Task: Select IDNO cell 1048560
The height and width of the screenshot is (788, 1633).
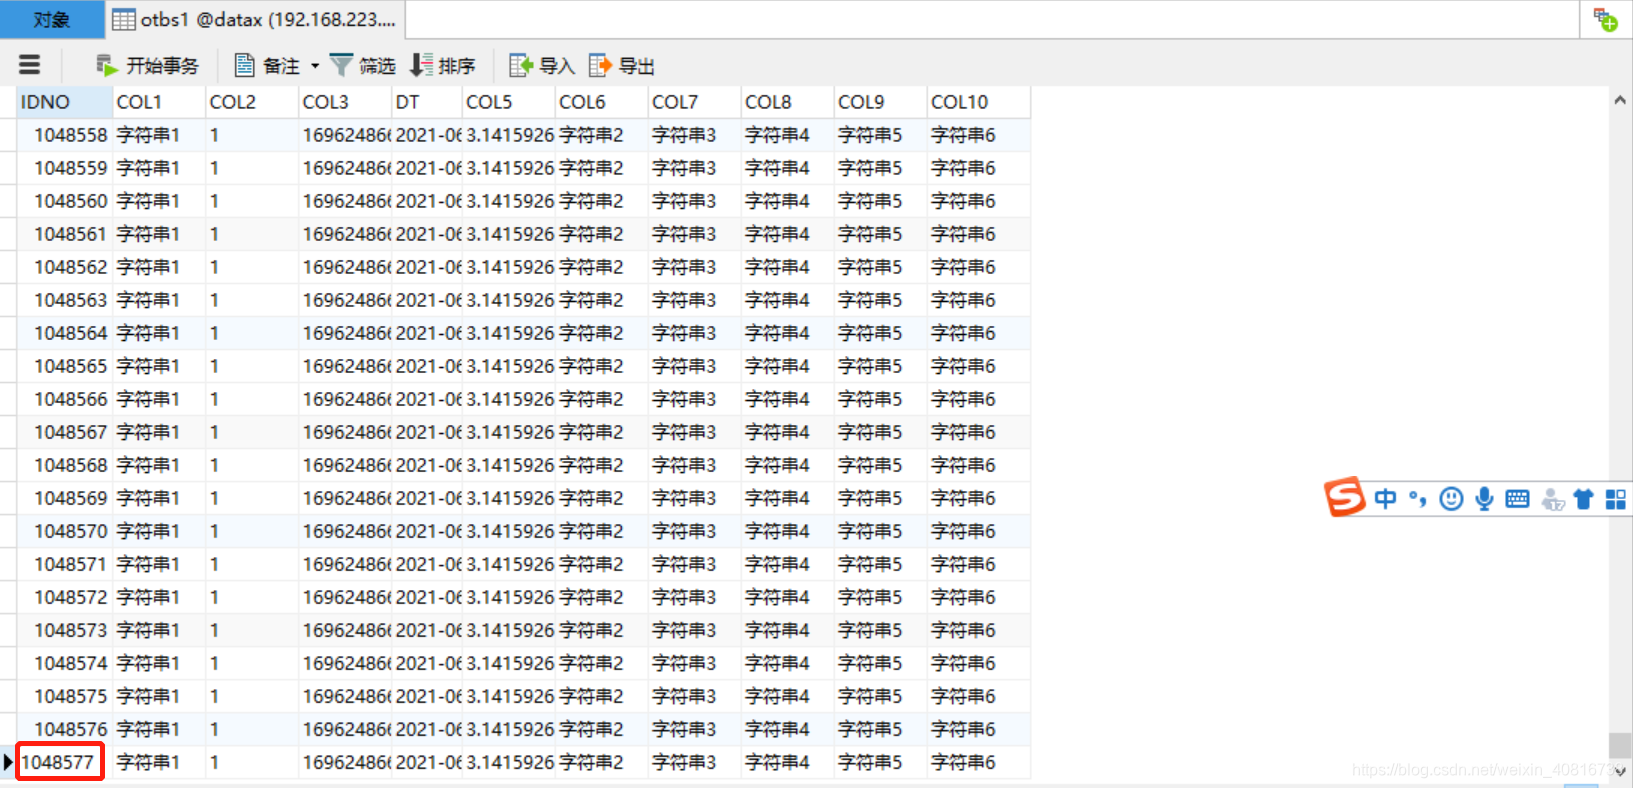Action: (64, 201)
